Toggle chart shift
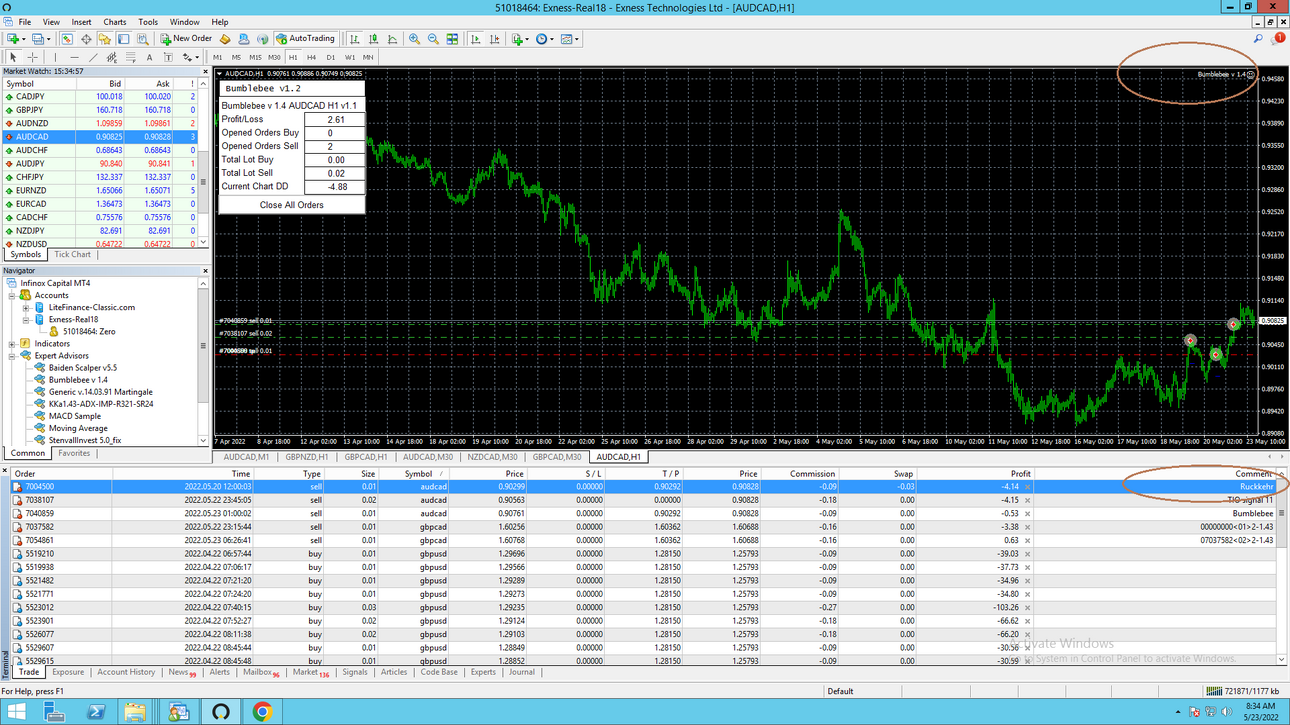The image size is (1290, 725). 494,39
